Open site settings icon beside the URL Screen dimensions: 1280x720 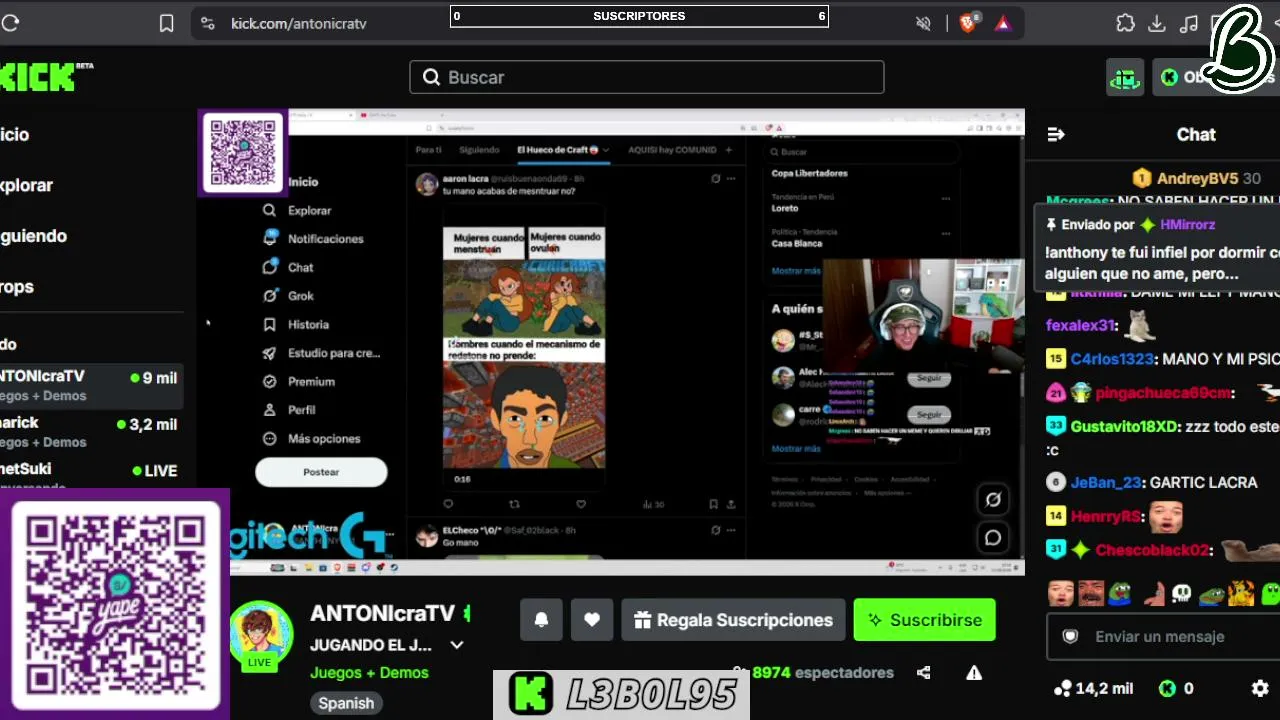207,23
